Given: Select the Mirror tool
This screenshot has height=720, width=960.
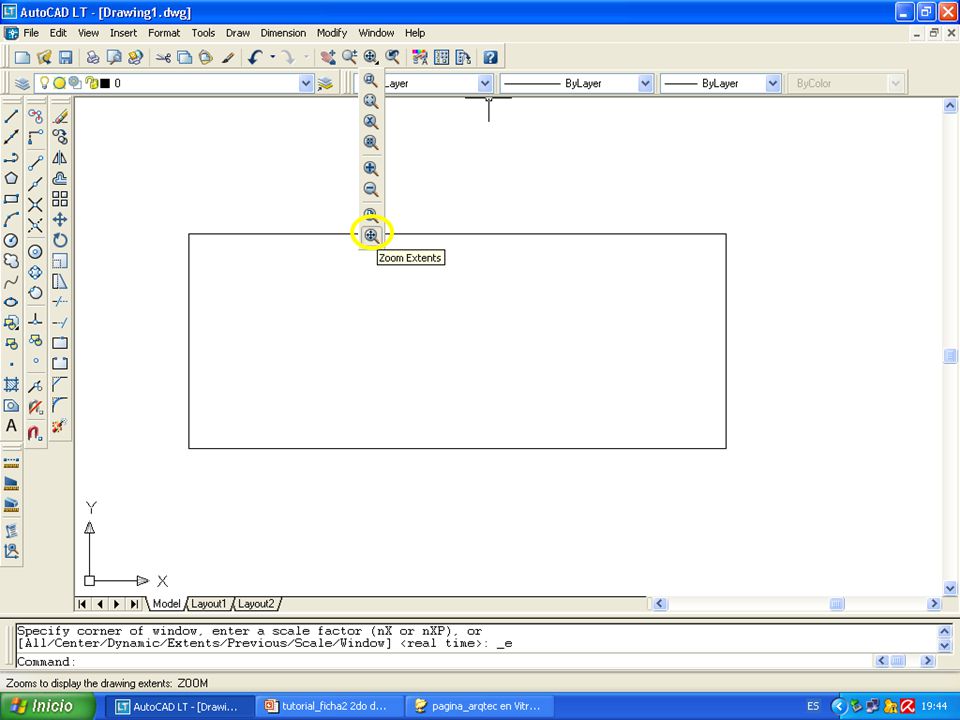Looking at the screenshot, I should coord(60,157).
